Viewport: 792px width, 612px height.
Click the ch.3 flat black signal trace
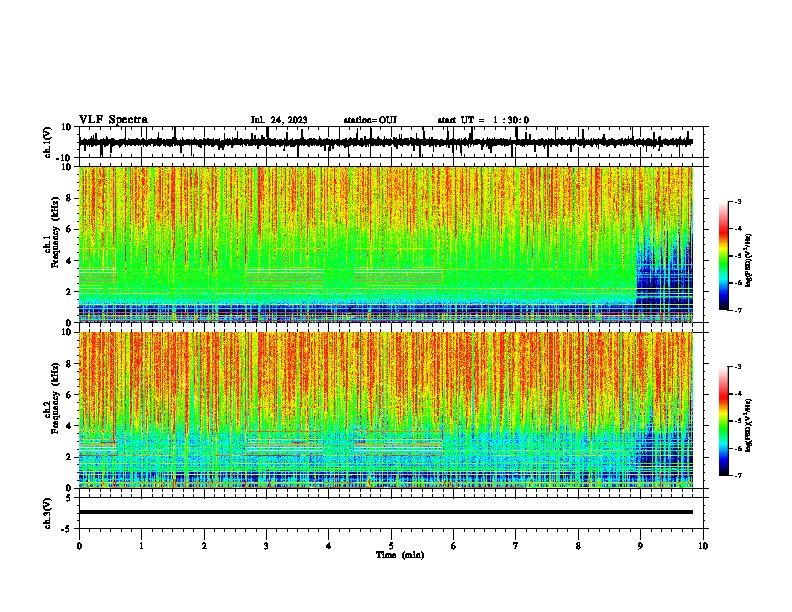click(386, 512)
